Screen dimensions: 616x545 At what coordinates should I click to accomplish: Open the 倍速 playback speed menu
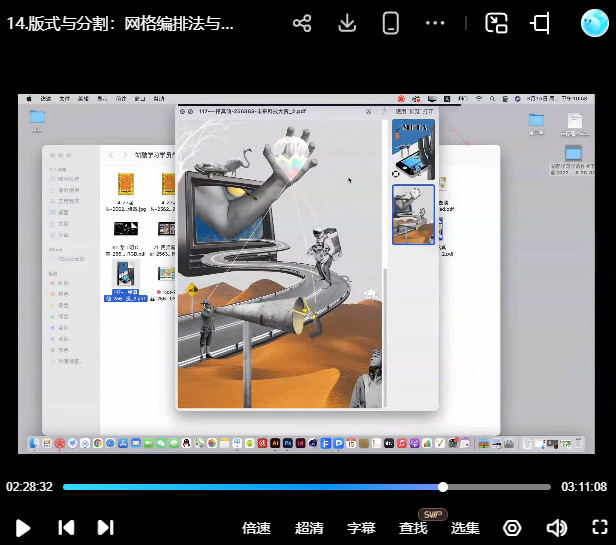257,528
